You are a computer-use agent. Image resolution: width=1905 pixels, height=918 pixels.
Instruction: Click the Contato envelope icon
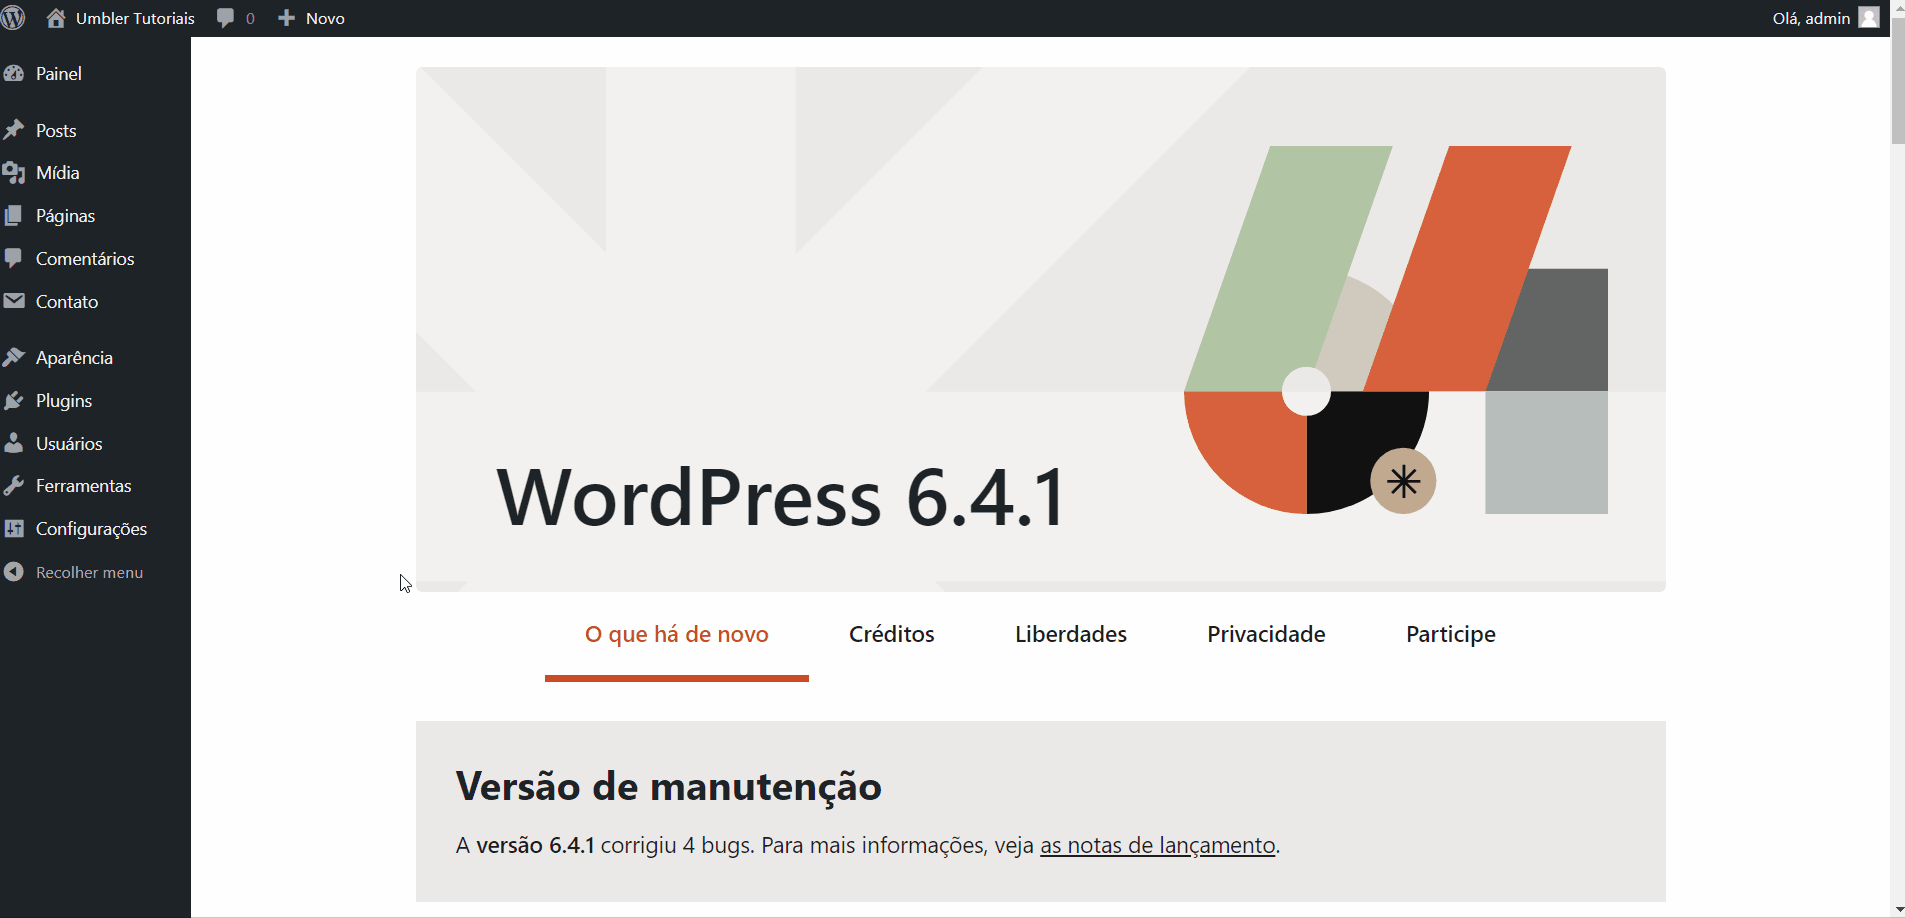click(15, 301)
